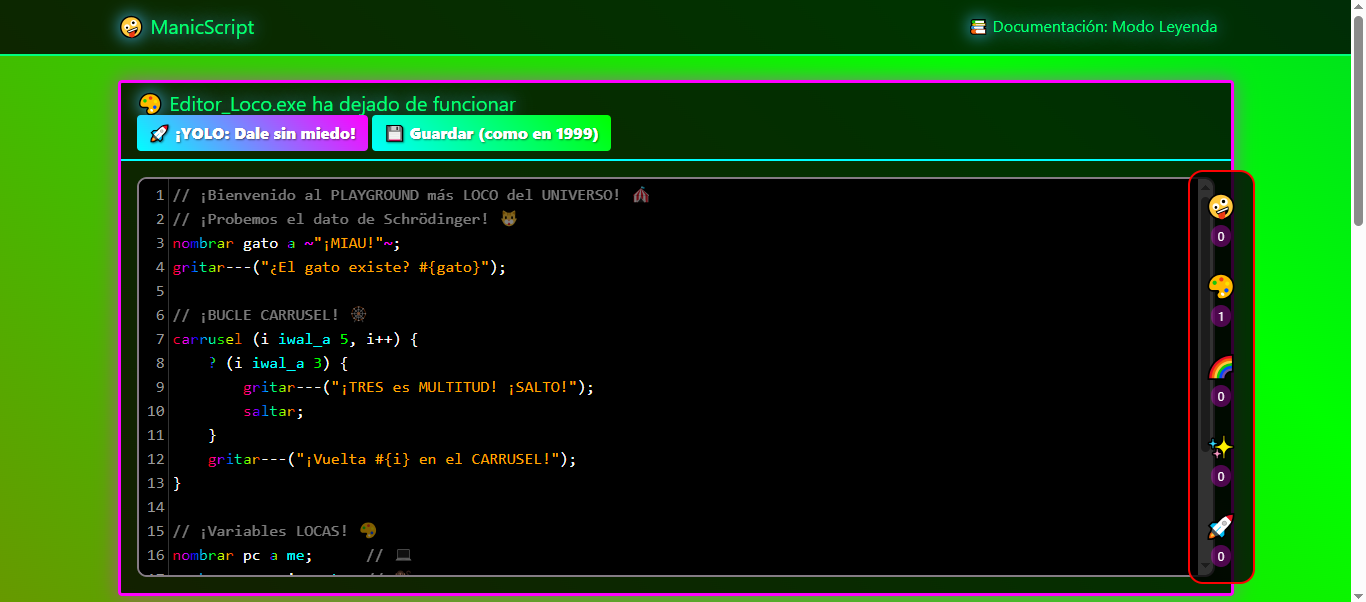Click the ManicScript zany face logo icon
1366x602 pixels.
point(131,27)
